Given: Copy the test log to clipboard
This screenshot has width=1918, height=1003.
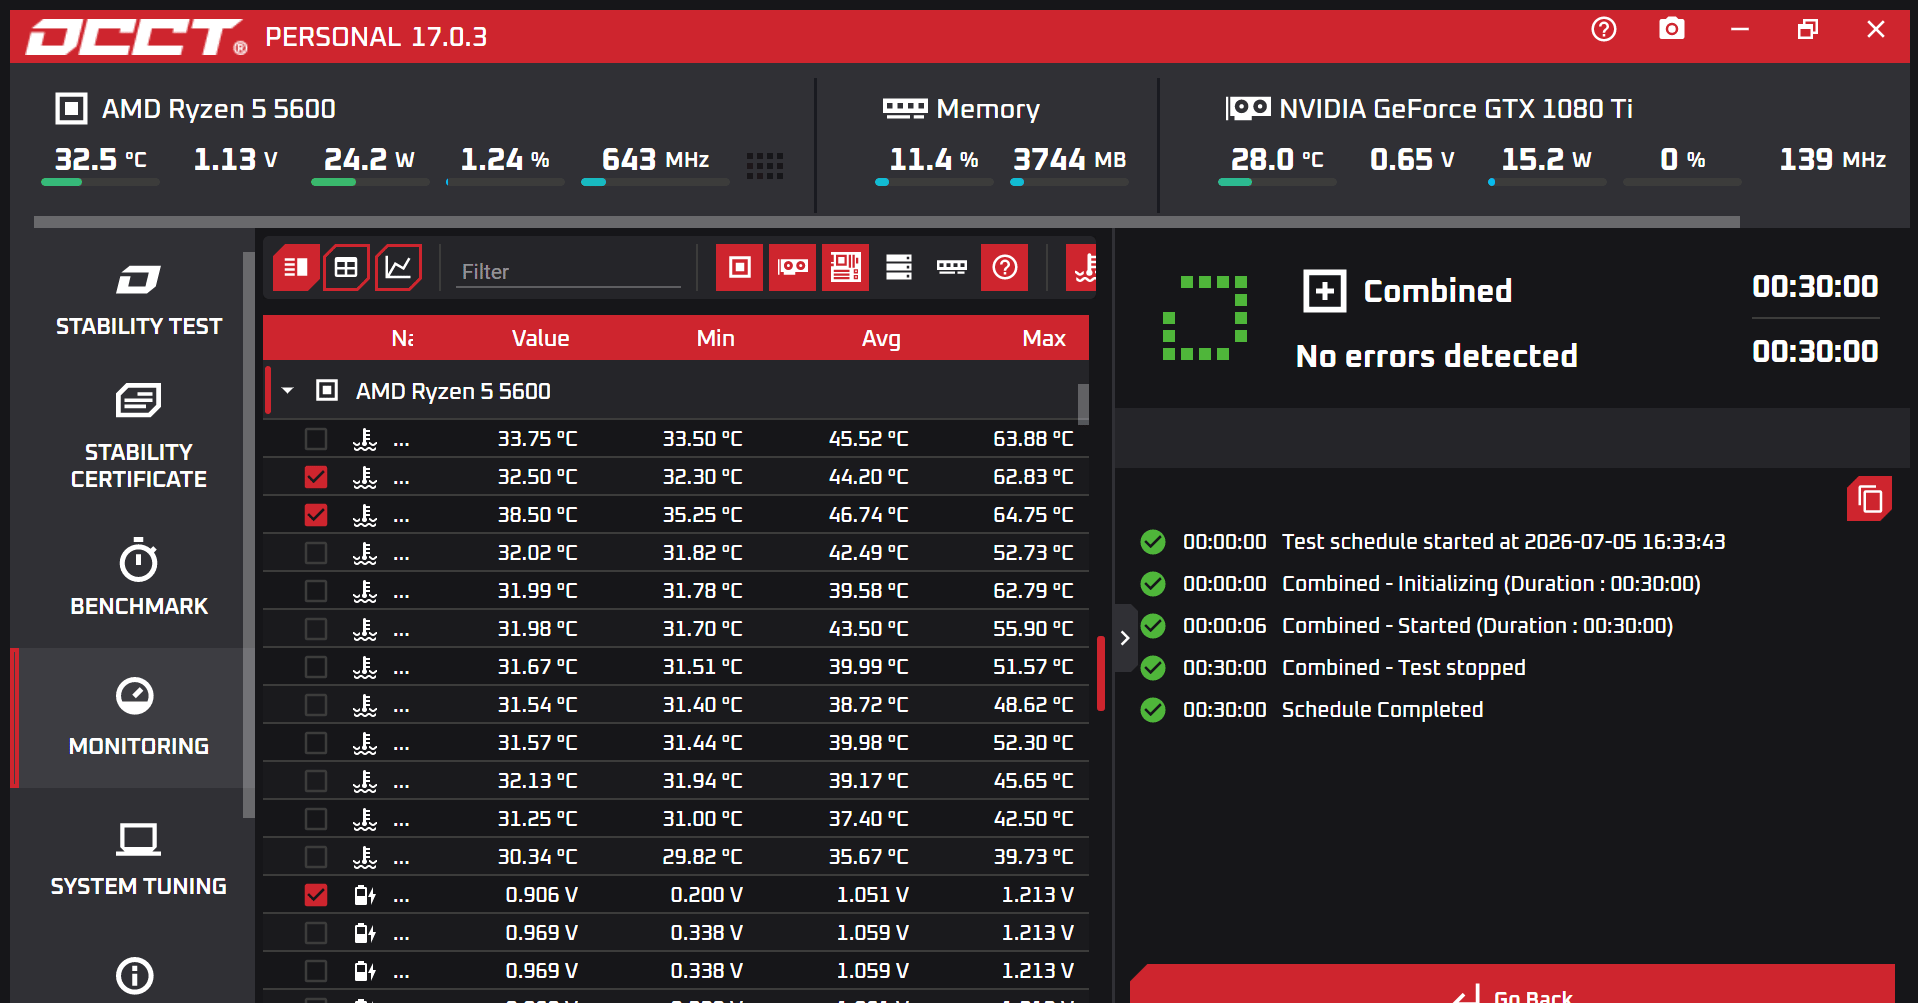Looking at the screenshot, I should click(1869, 499).
